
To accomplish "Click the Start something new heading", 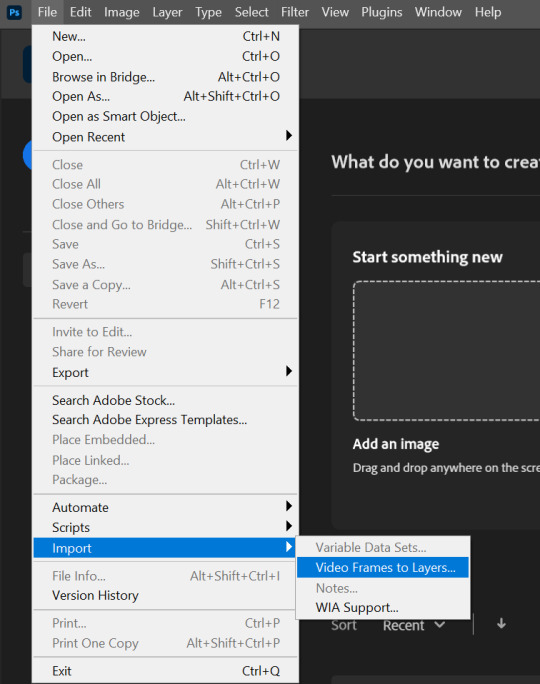I will click(427, 257).
